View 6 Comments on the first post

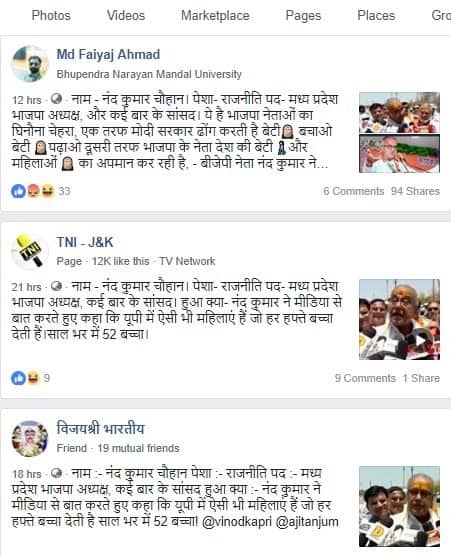click(x=353, y=191)
